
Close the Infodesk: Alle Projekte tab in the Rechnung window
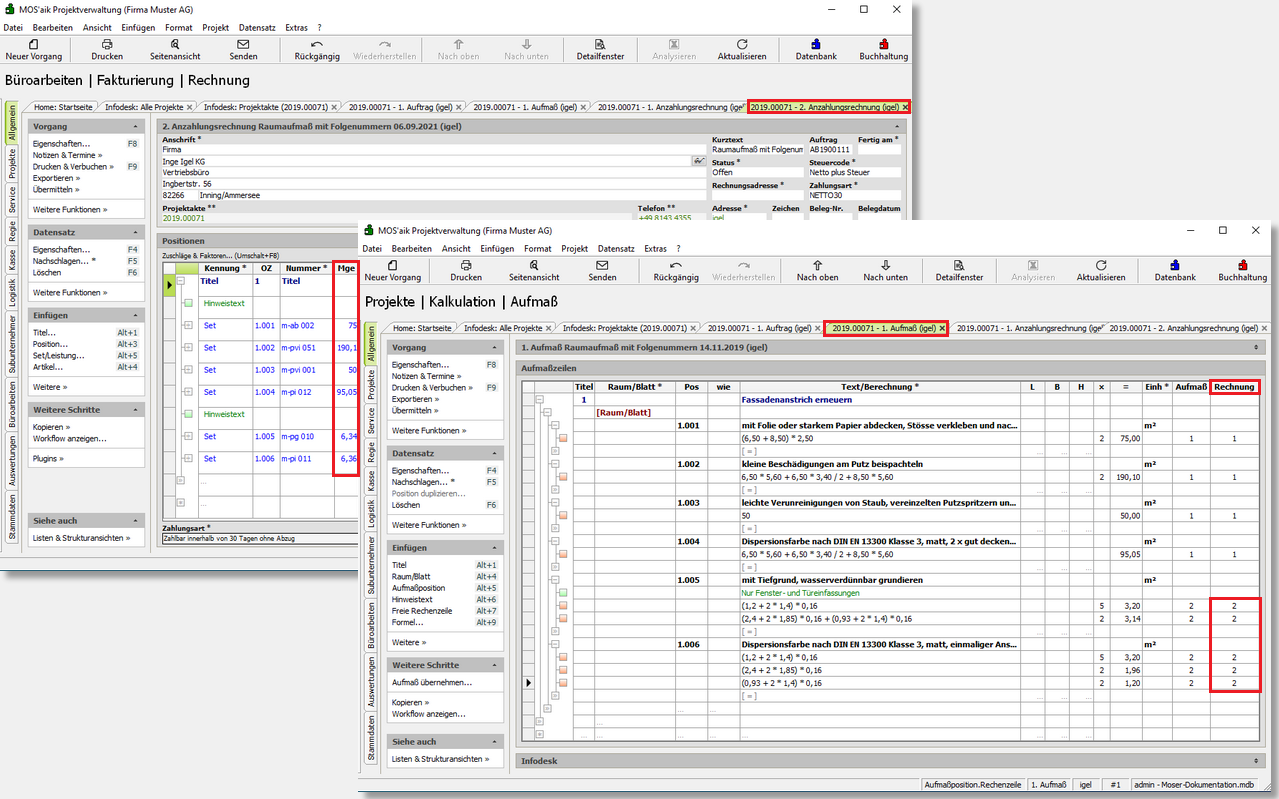[192, 107]
